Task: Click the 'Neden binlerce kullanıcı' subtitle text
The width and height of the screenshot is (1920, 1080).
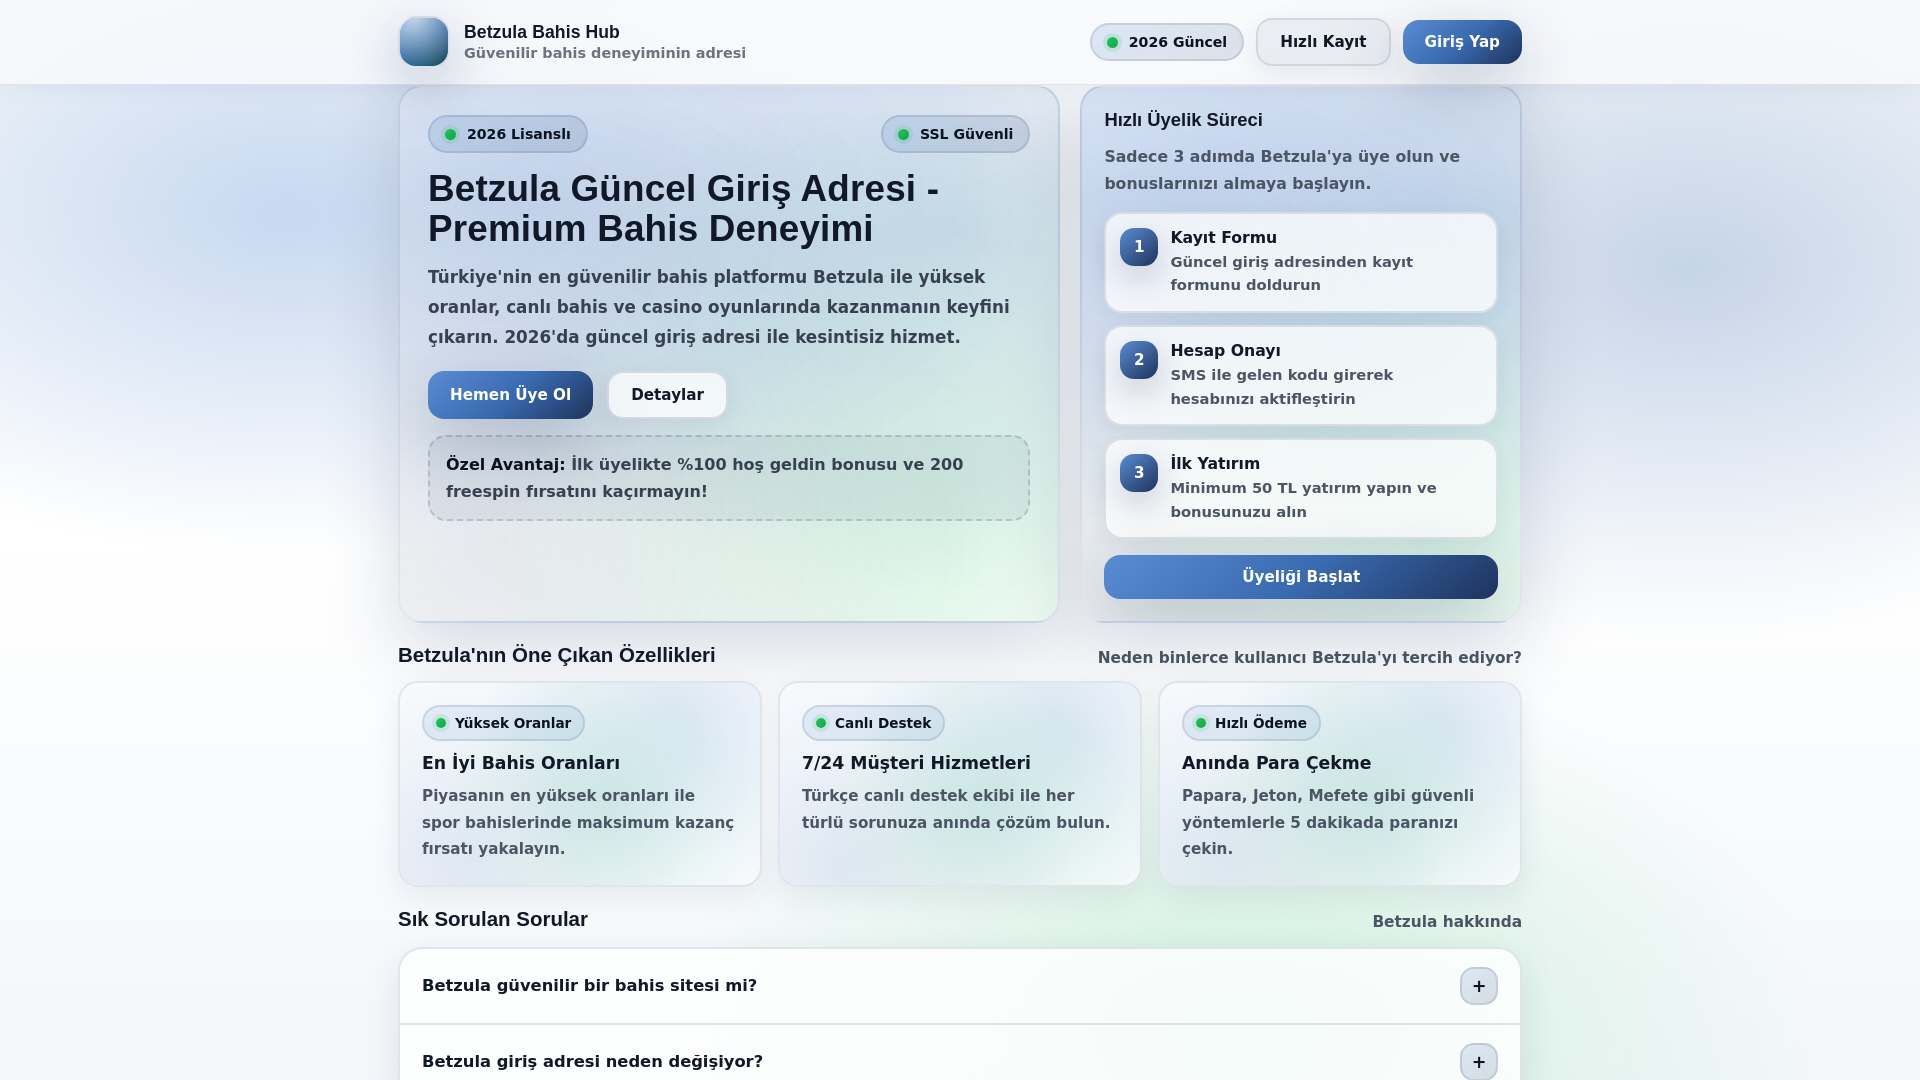Action: coord(1309,658)
